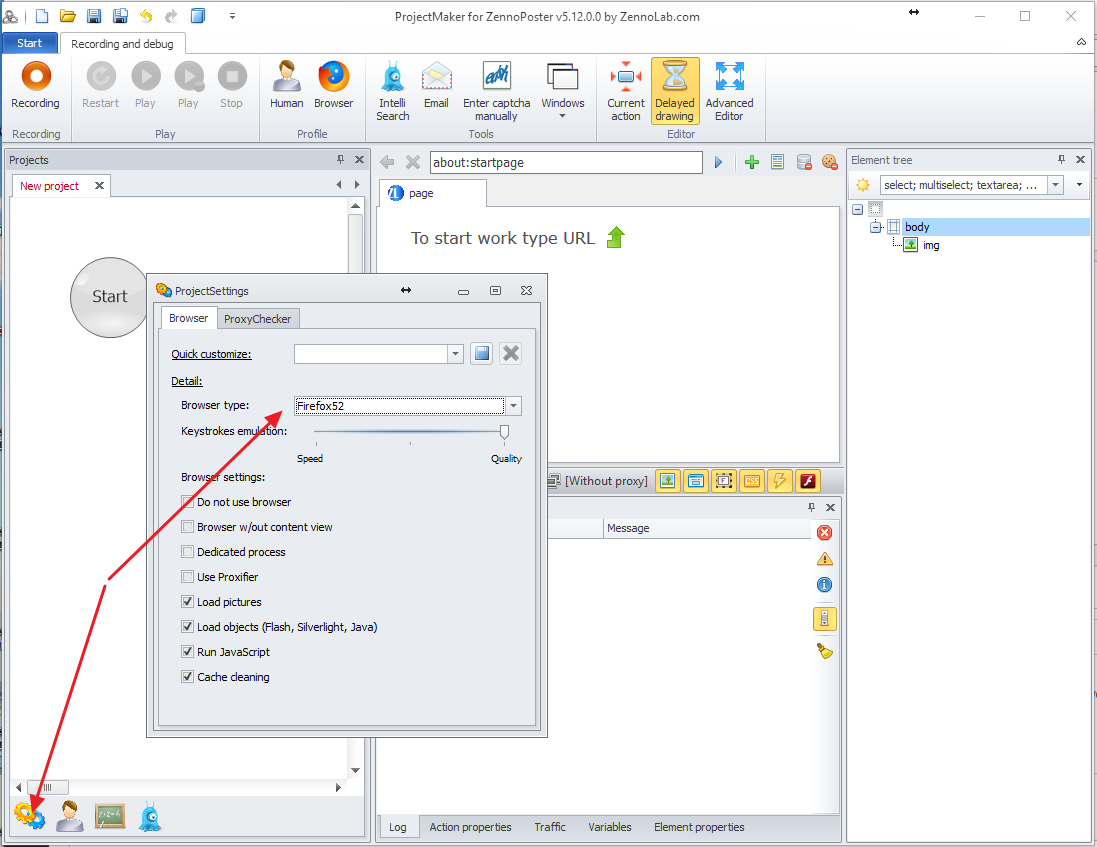Uncheck Load pictures

pos(187,602)
